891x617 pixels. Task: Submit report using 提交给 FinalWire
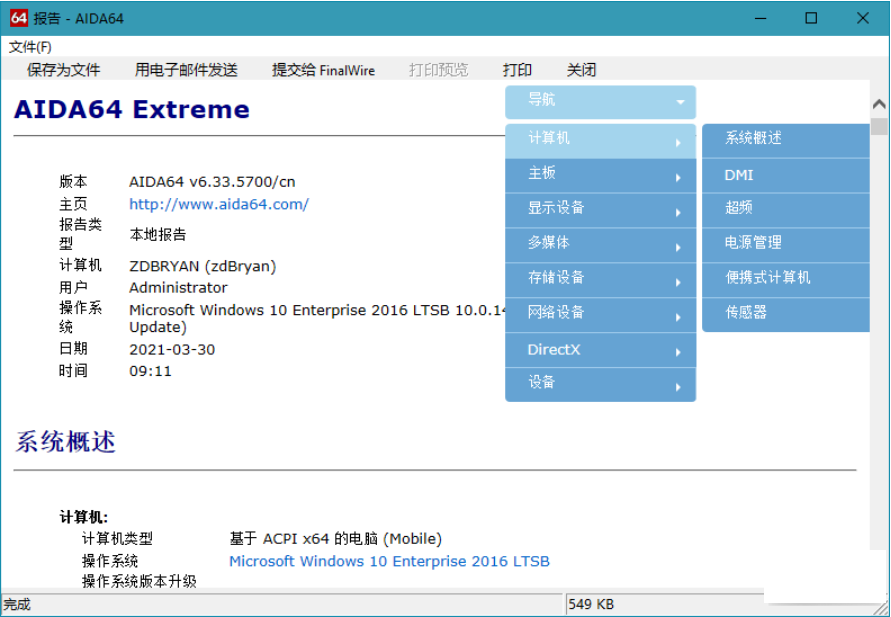322,70
